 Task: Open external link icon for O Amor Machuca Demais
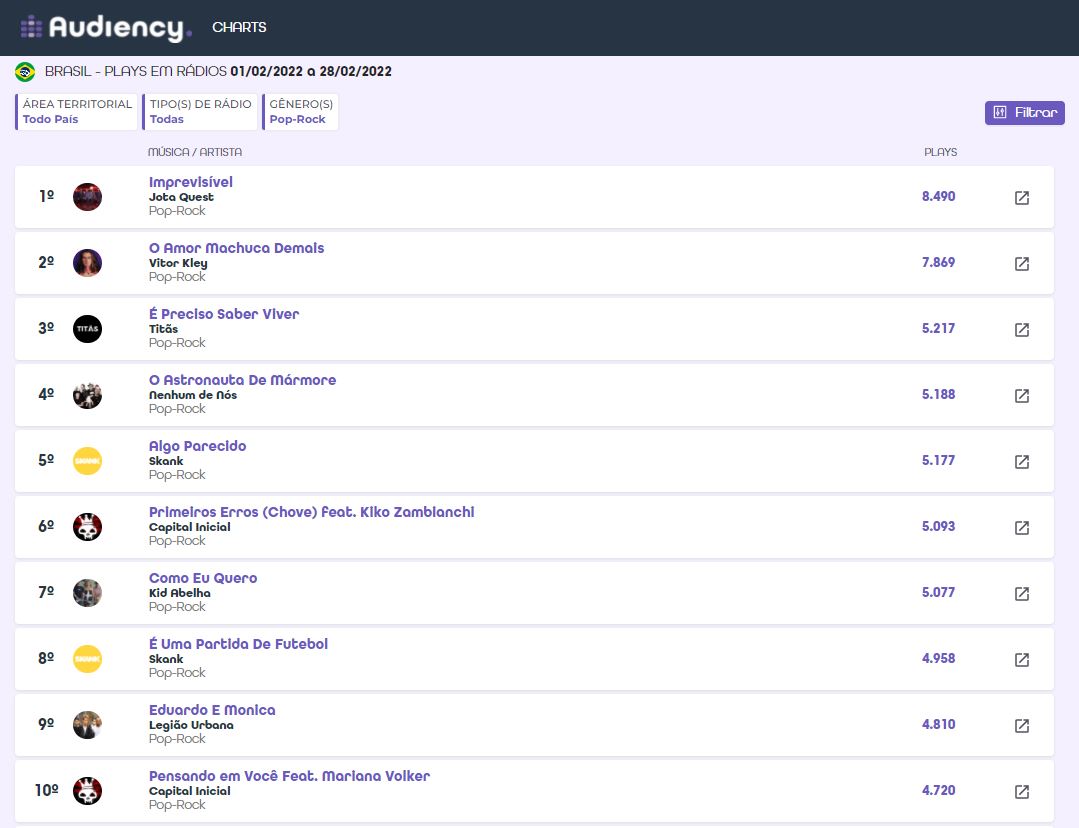click(x=1021, y=264)
